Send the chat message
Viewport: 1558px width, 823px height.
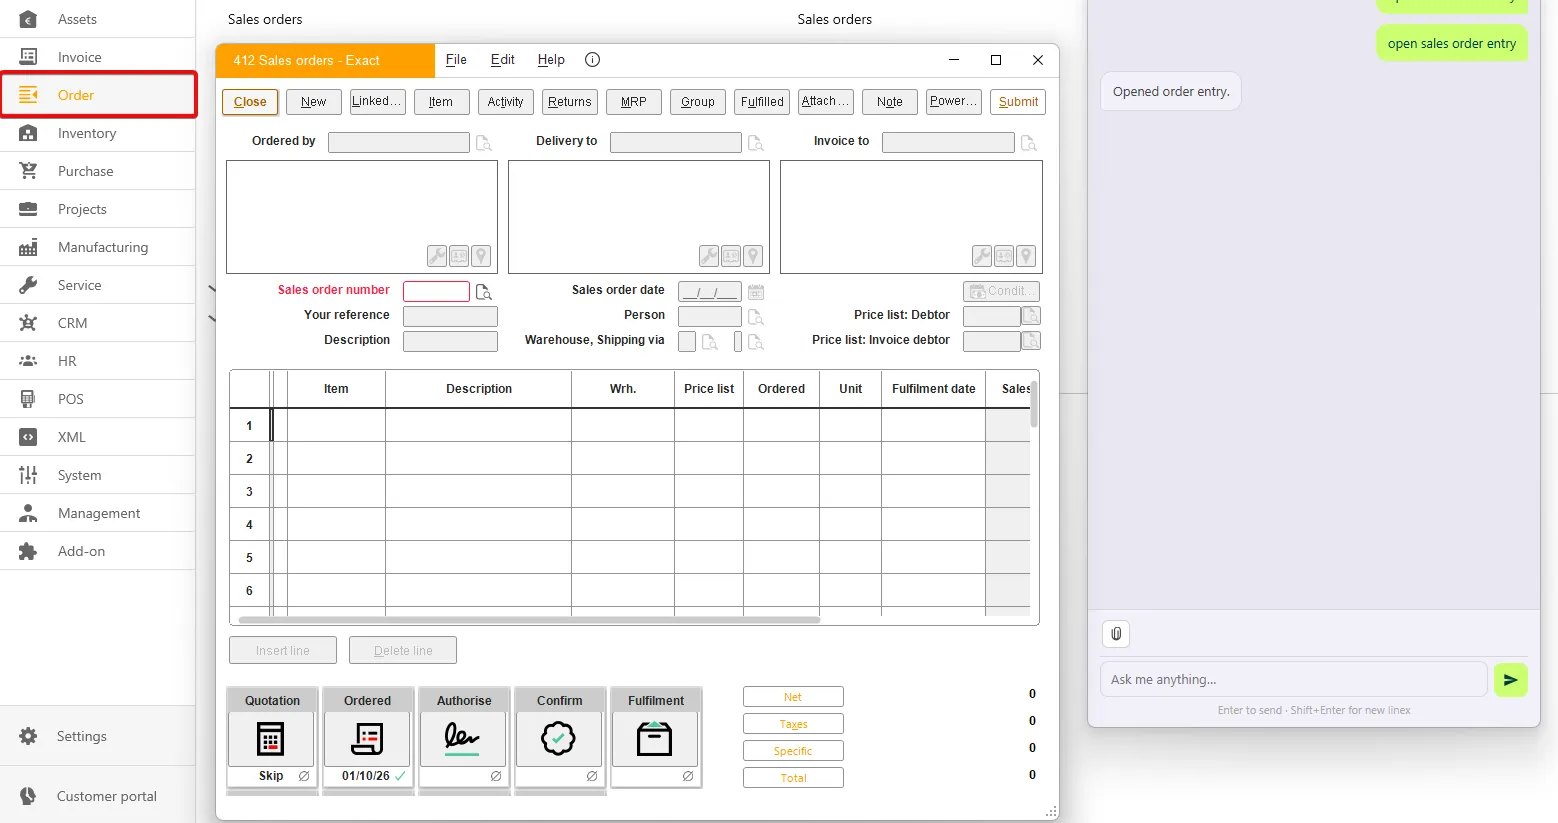1510,680
